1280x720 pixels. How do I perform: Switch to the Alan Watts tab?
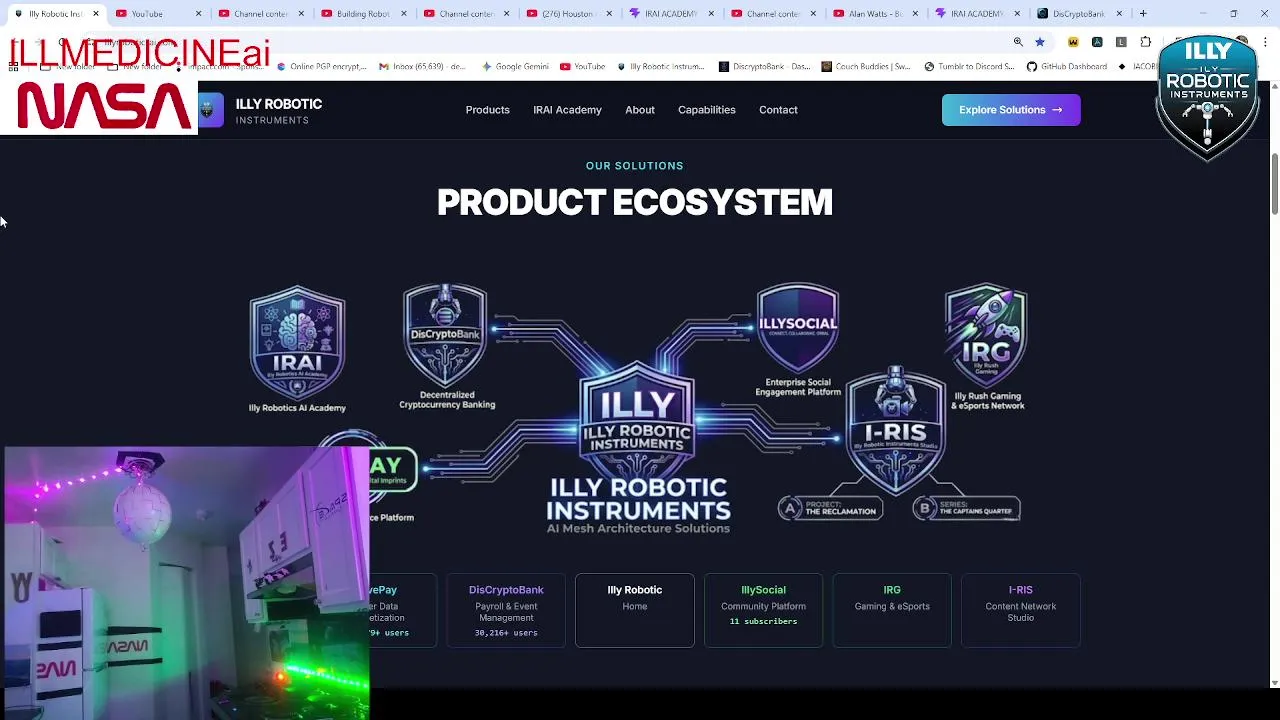[875, 14]
